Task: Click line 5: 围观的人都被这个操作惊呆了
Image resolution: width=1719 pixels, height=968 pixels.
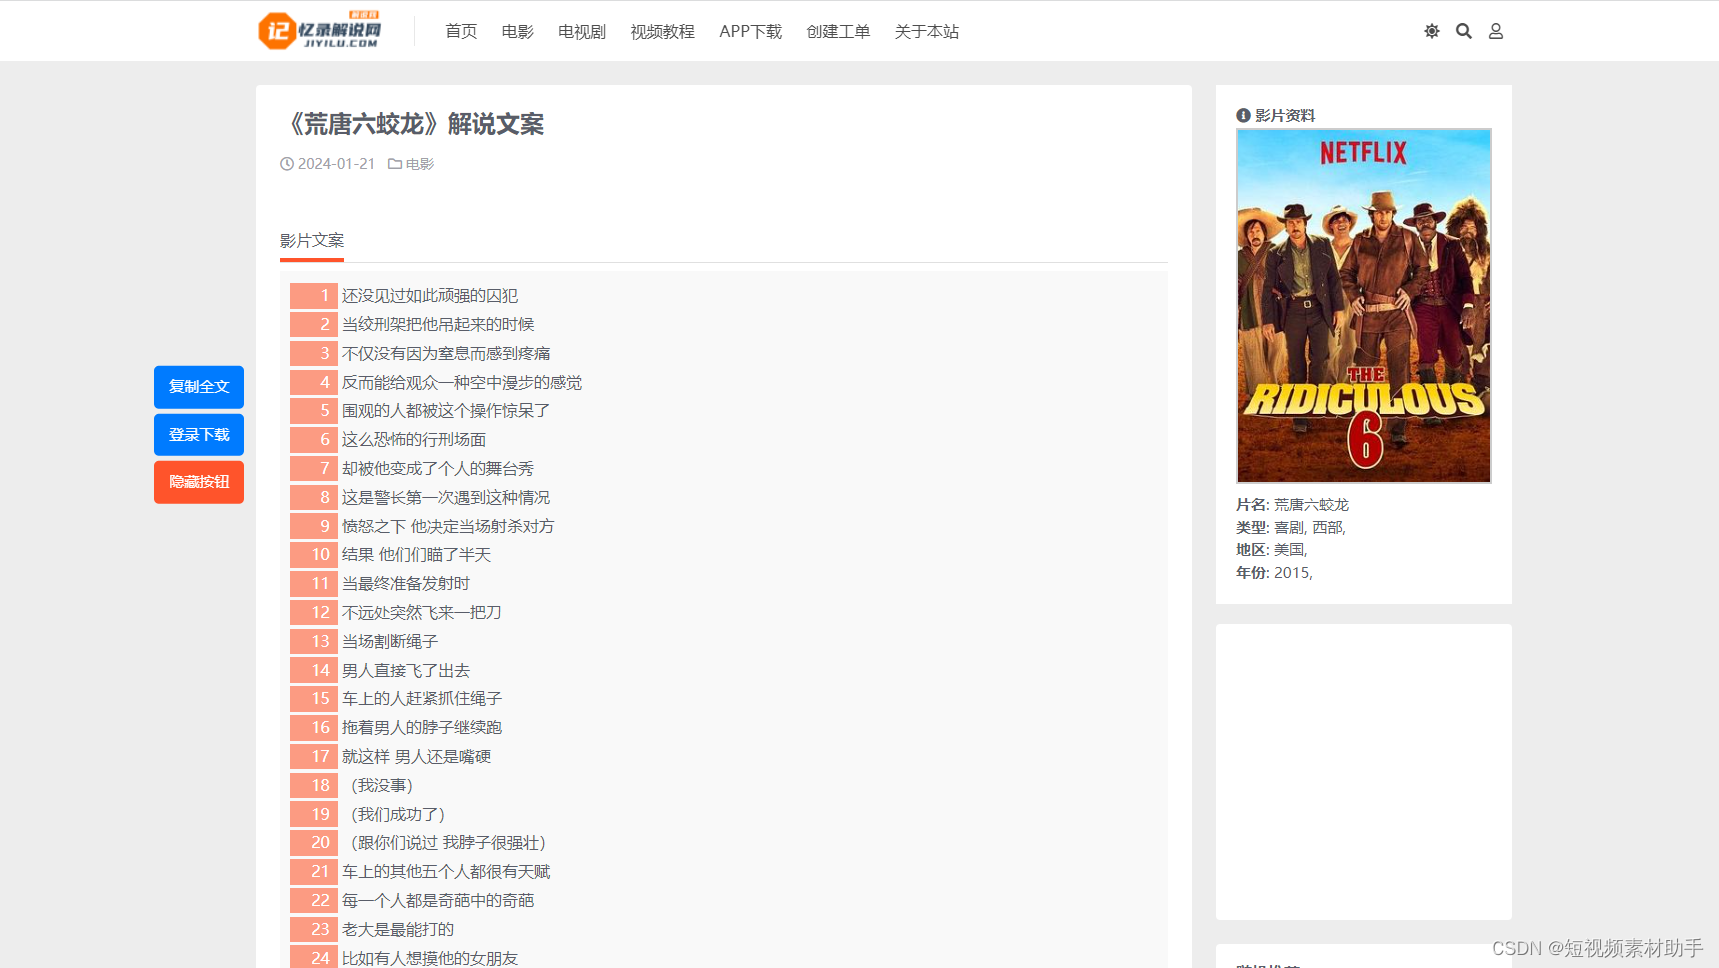Action: click(x=446, y=411)
